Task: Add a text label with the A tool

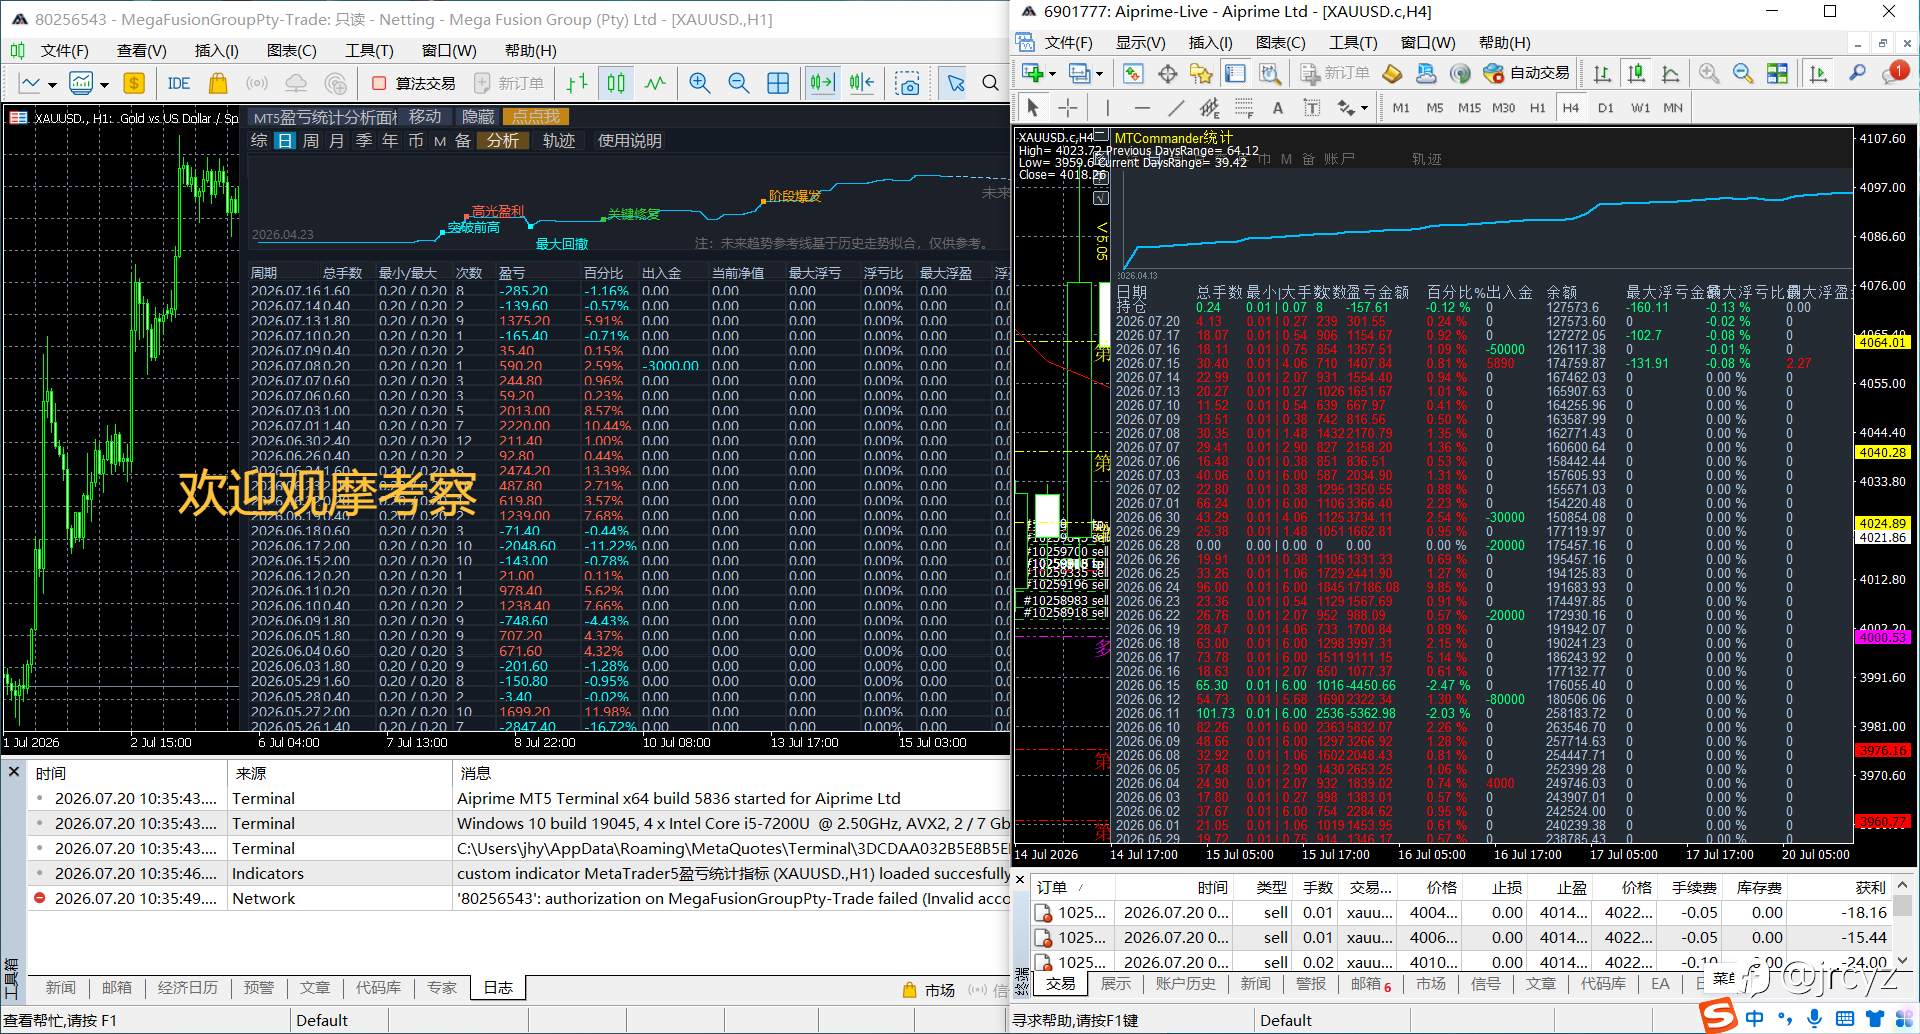Action: (1277, 108)
